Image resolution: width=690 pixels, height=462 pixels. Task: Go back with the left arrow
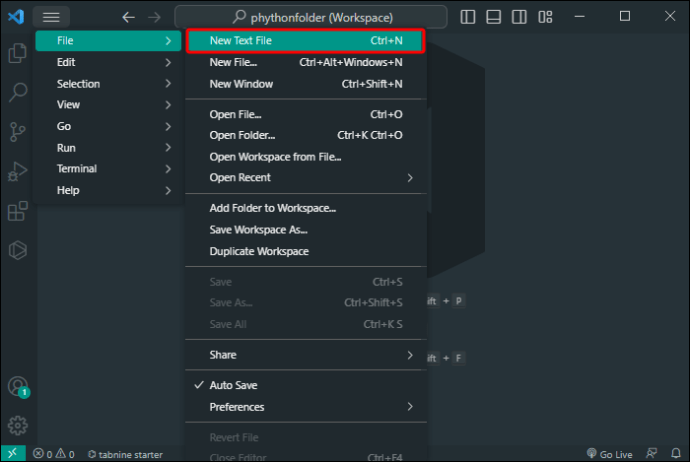[x=128, y=18]
